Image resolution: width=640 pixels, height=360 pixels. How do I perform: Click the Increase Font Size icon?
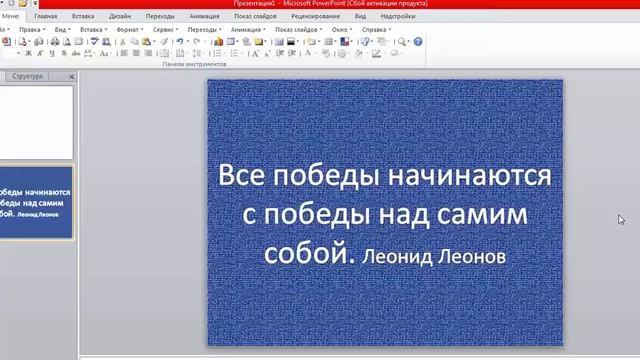coord(255,53)
